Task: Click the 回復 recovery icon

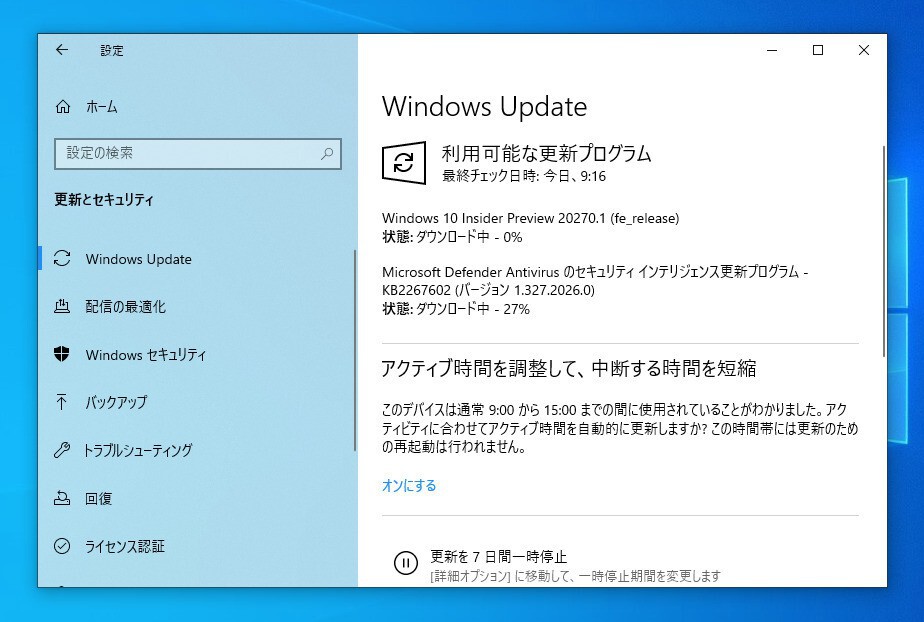Action: [62, 498]
